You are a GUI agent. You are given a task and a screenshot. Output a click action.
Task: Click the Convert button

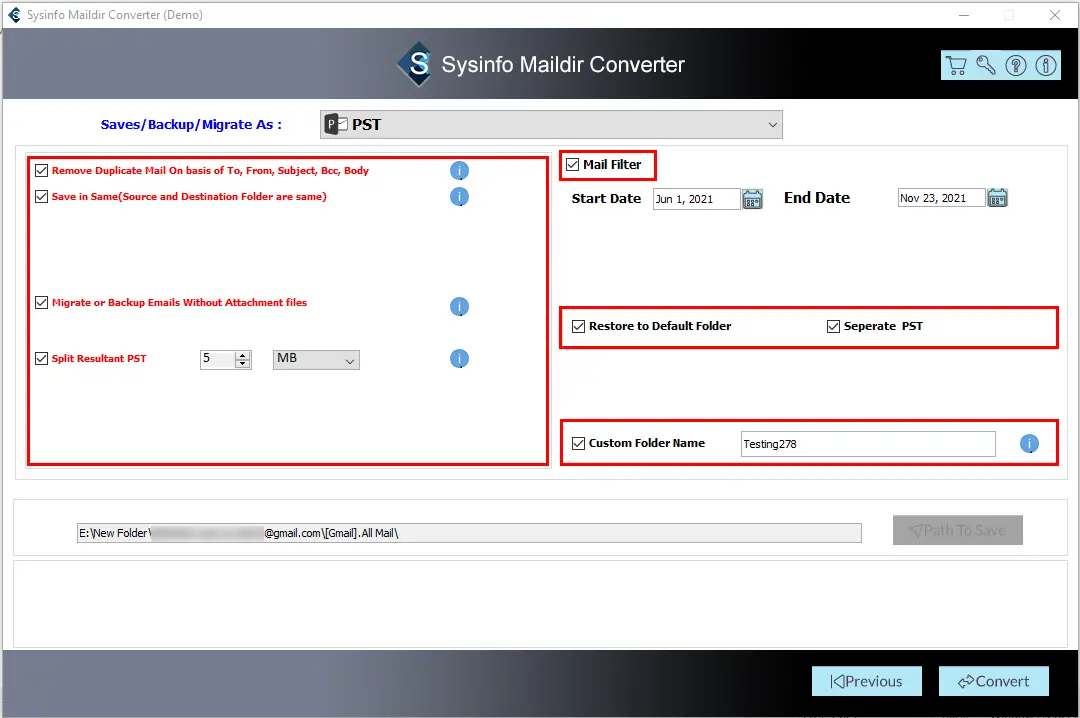(x=994, y=681)
